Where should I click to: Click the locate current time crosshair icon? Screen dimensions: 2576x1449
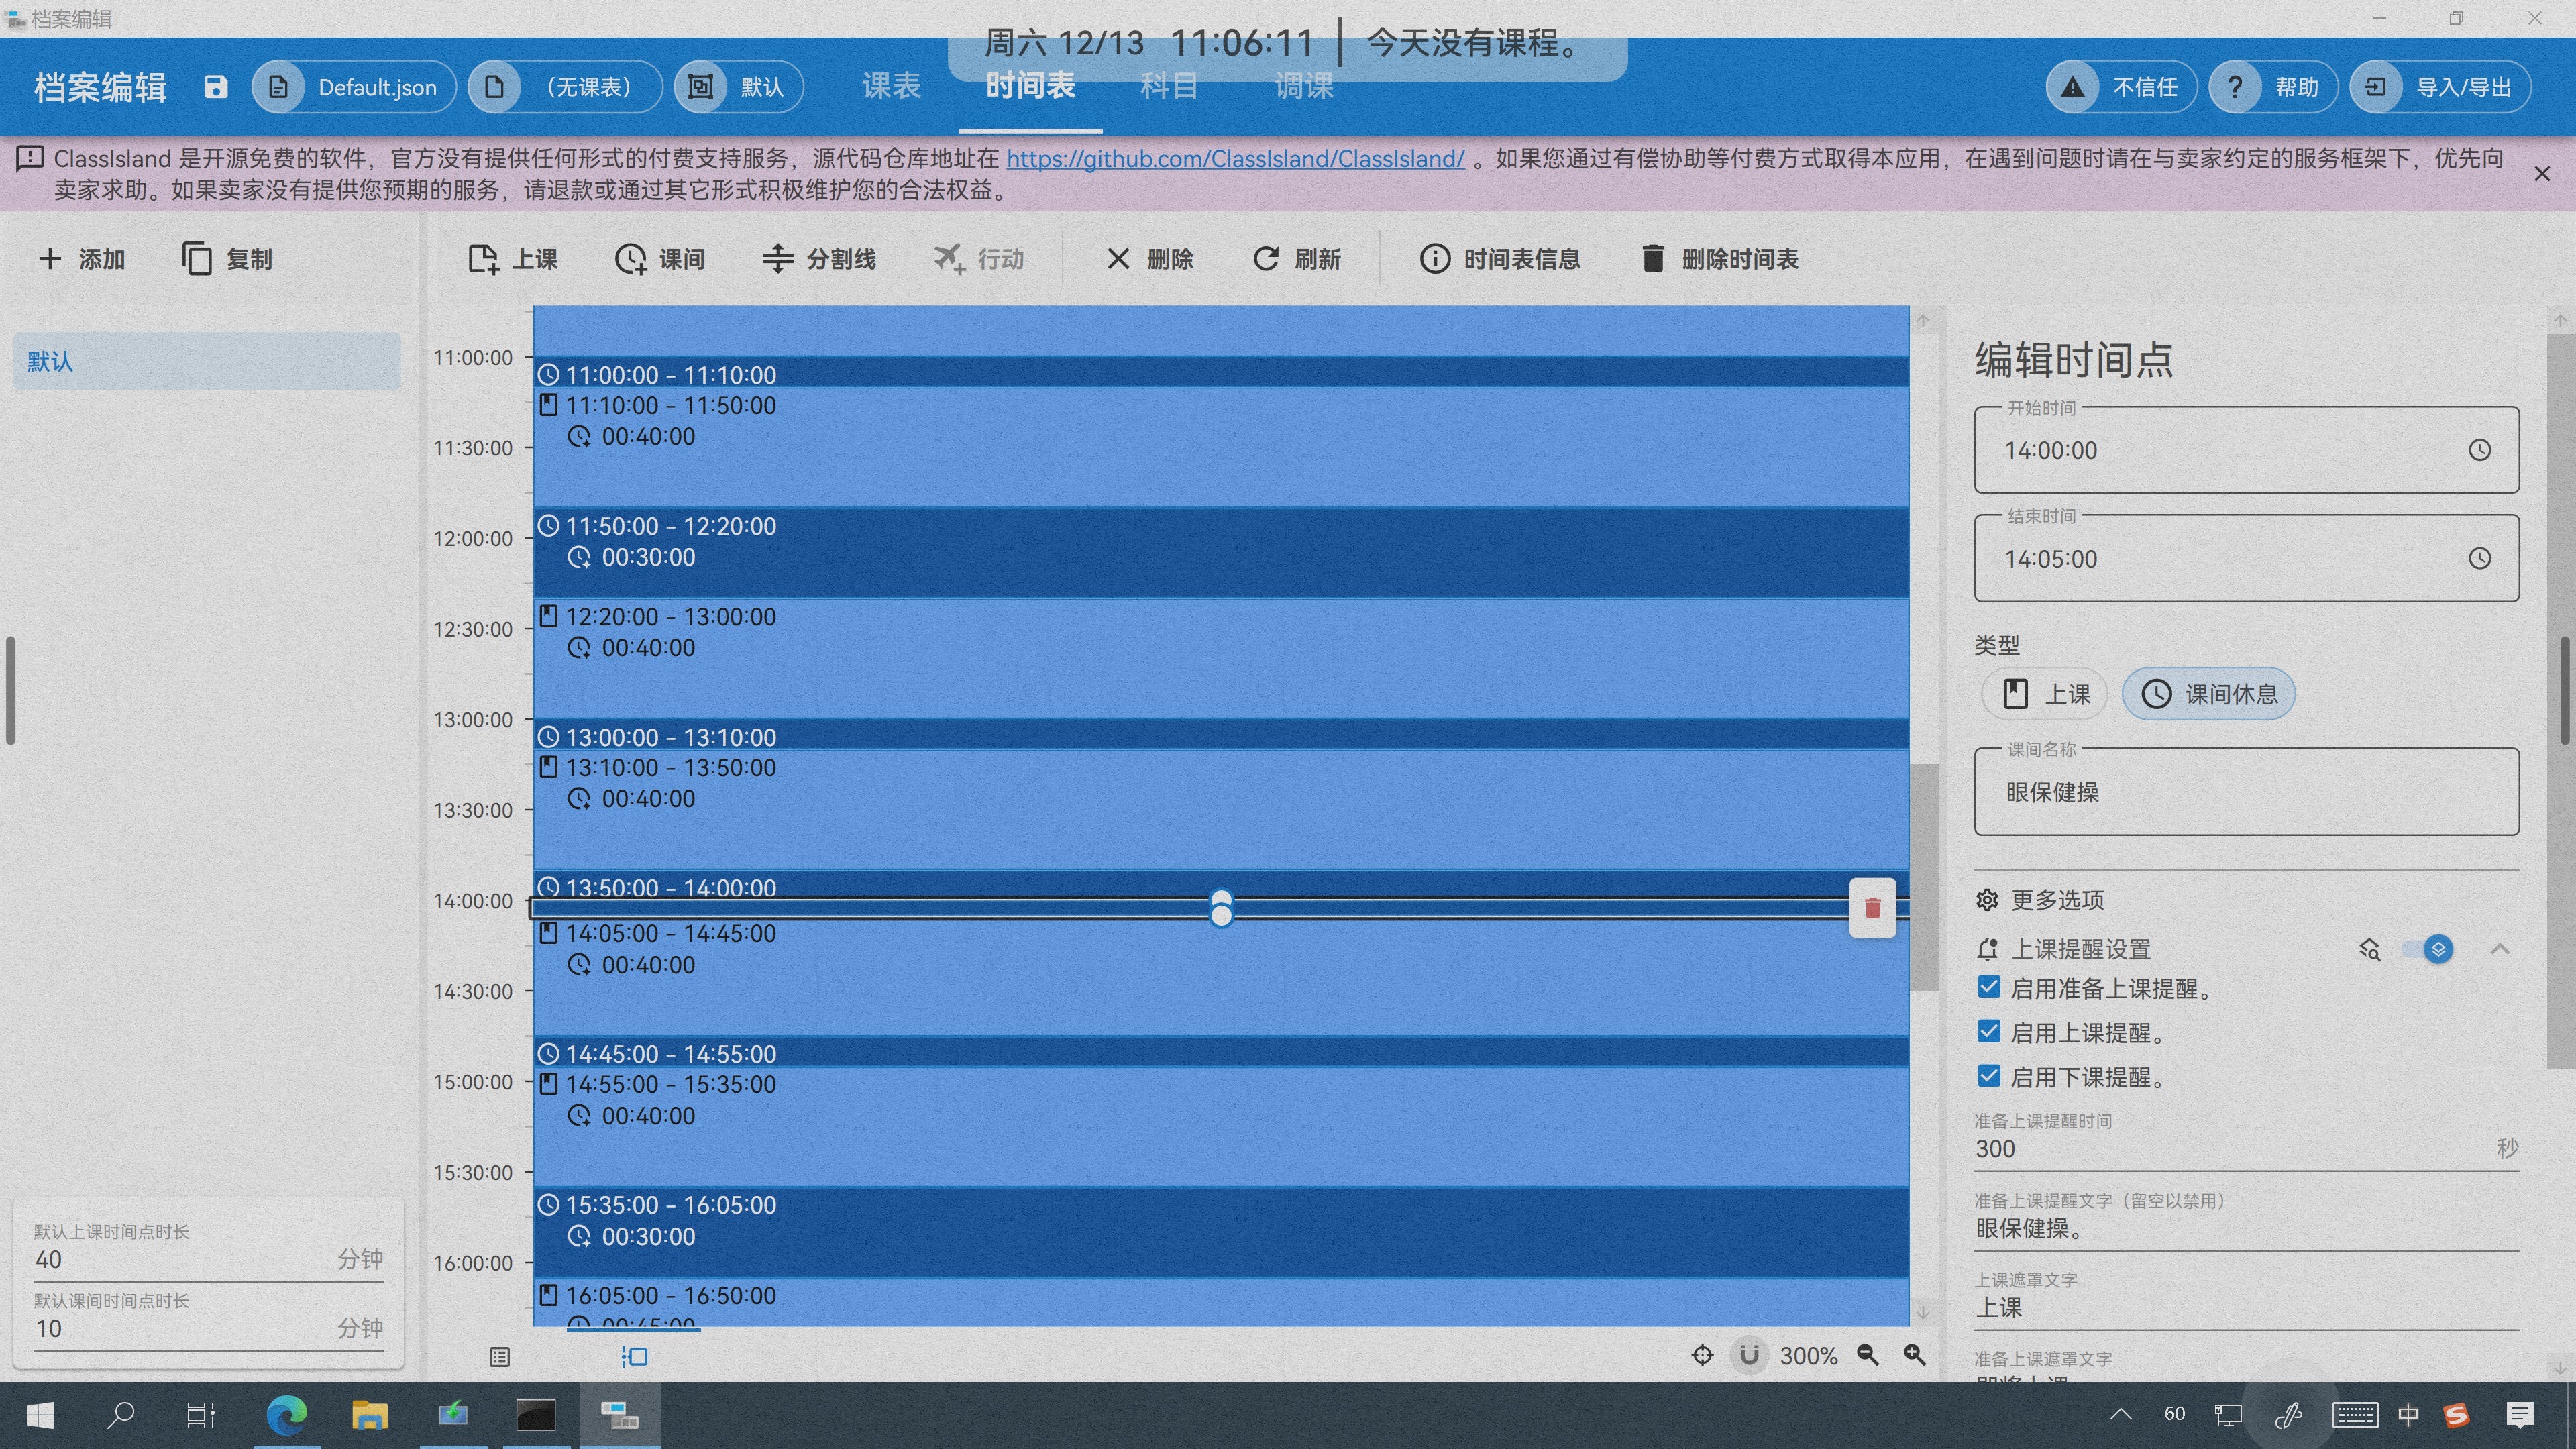tap(1702, 1355)
